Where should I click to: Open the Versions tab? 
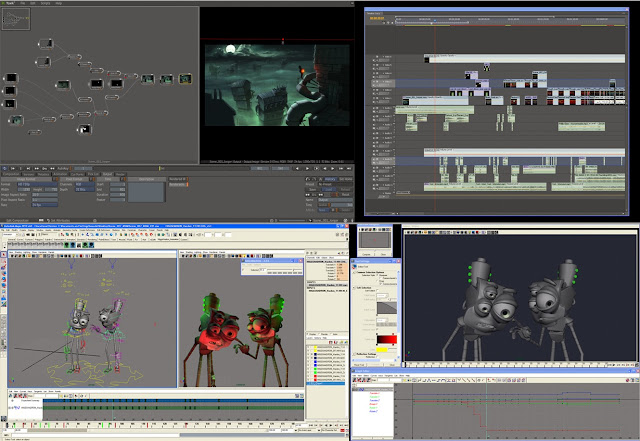[29, 174]
